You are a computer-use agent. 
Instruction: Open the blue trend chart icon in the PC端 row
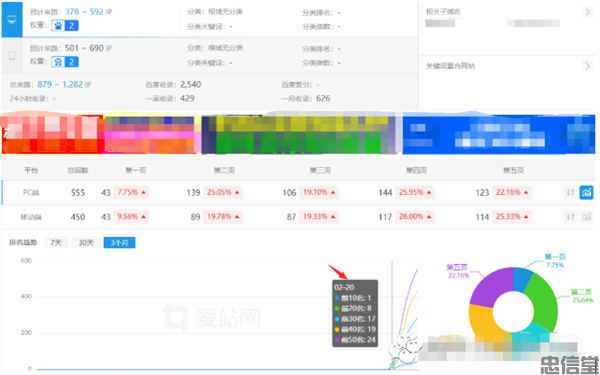[x=586, y=192]
